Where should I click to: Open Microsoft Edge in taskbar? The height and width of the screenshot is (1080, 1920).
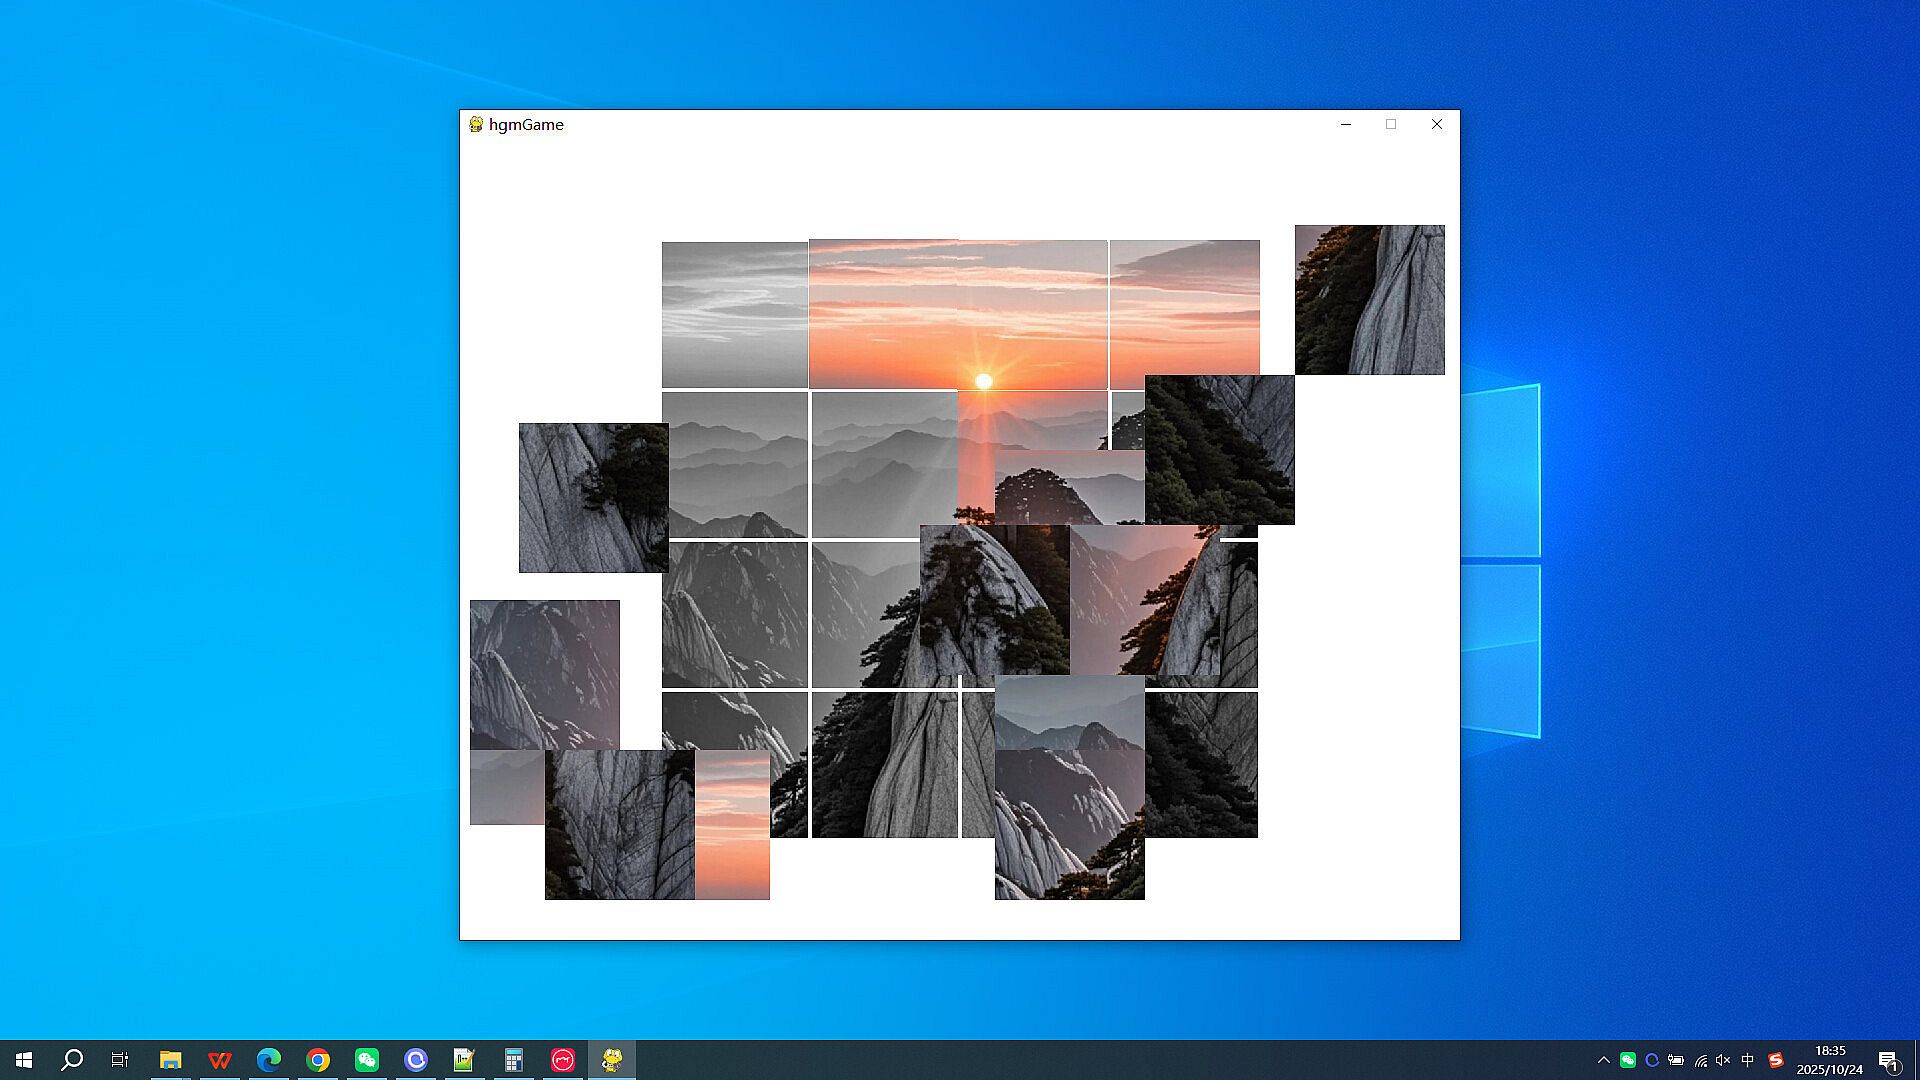point(268,1060)
